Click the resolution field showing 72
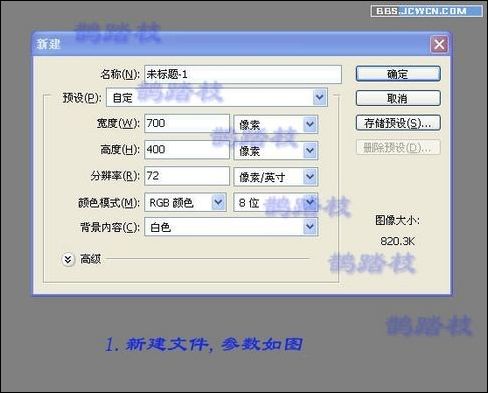Image resolution: width=488 pixels, height=393 pixels. 187,176
